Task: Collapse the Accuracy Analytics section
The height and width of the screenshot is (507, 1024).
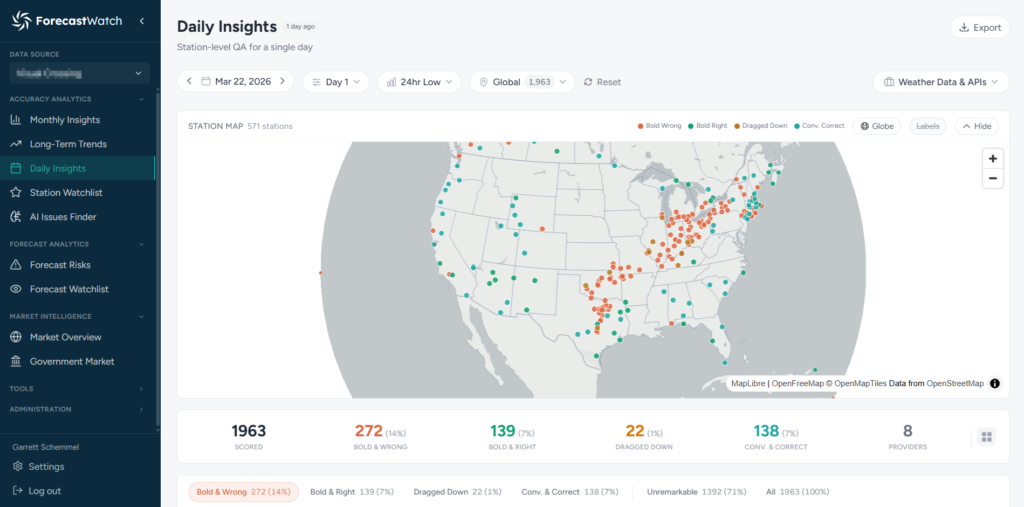Action: (142, 99)
